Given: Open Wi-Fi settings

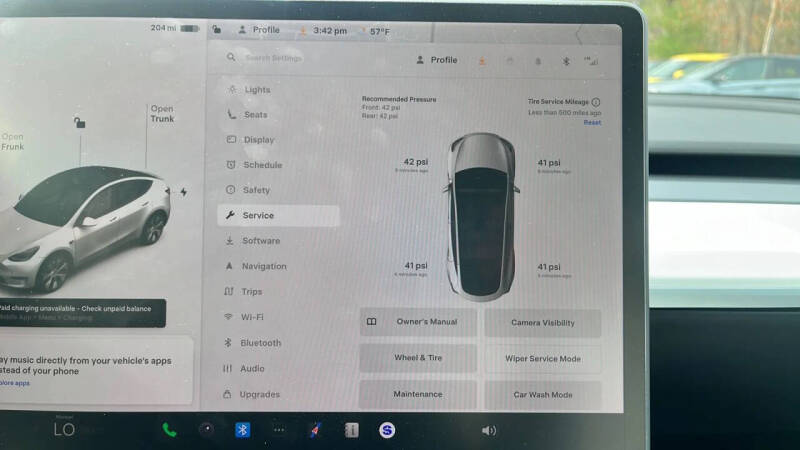Looking at the screenshot, I should point(252,317).
